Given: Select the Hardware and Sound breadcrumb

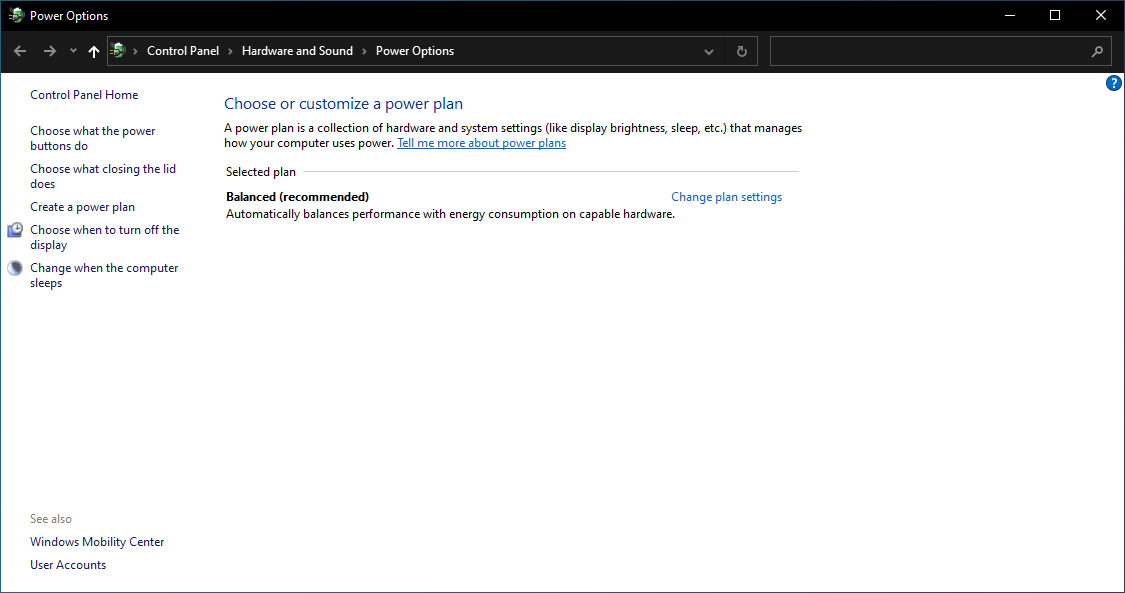Looking at the screenshot, I should point(297,51).
